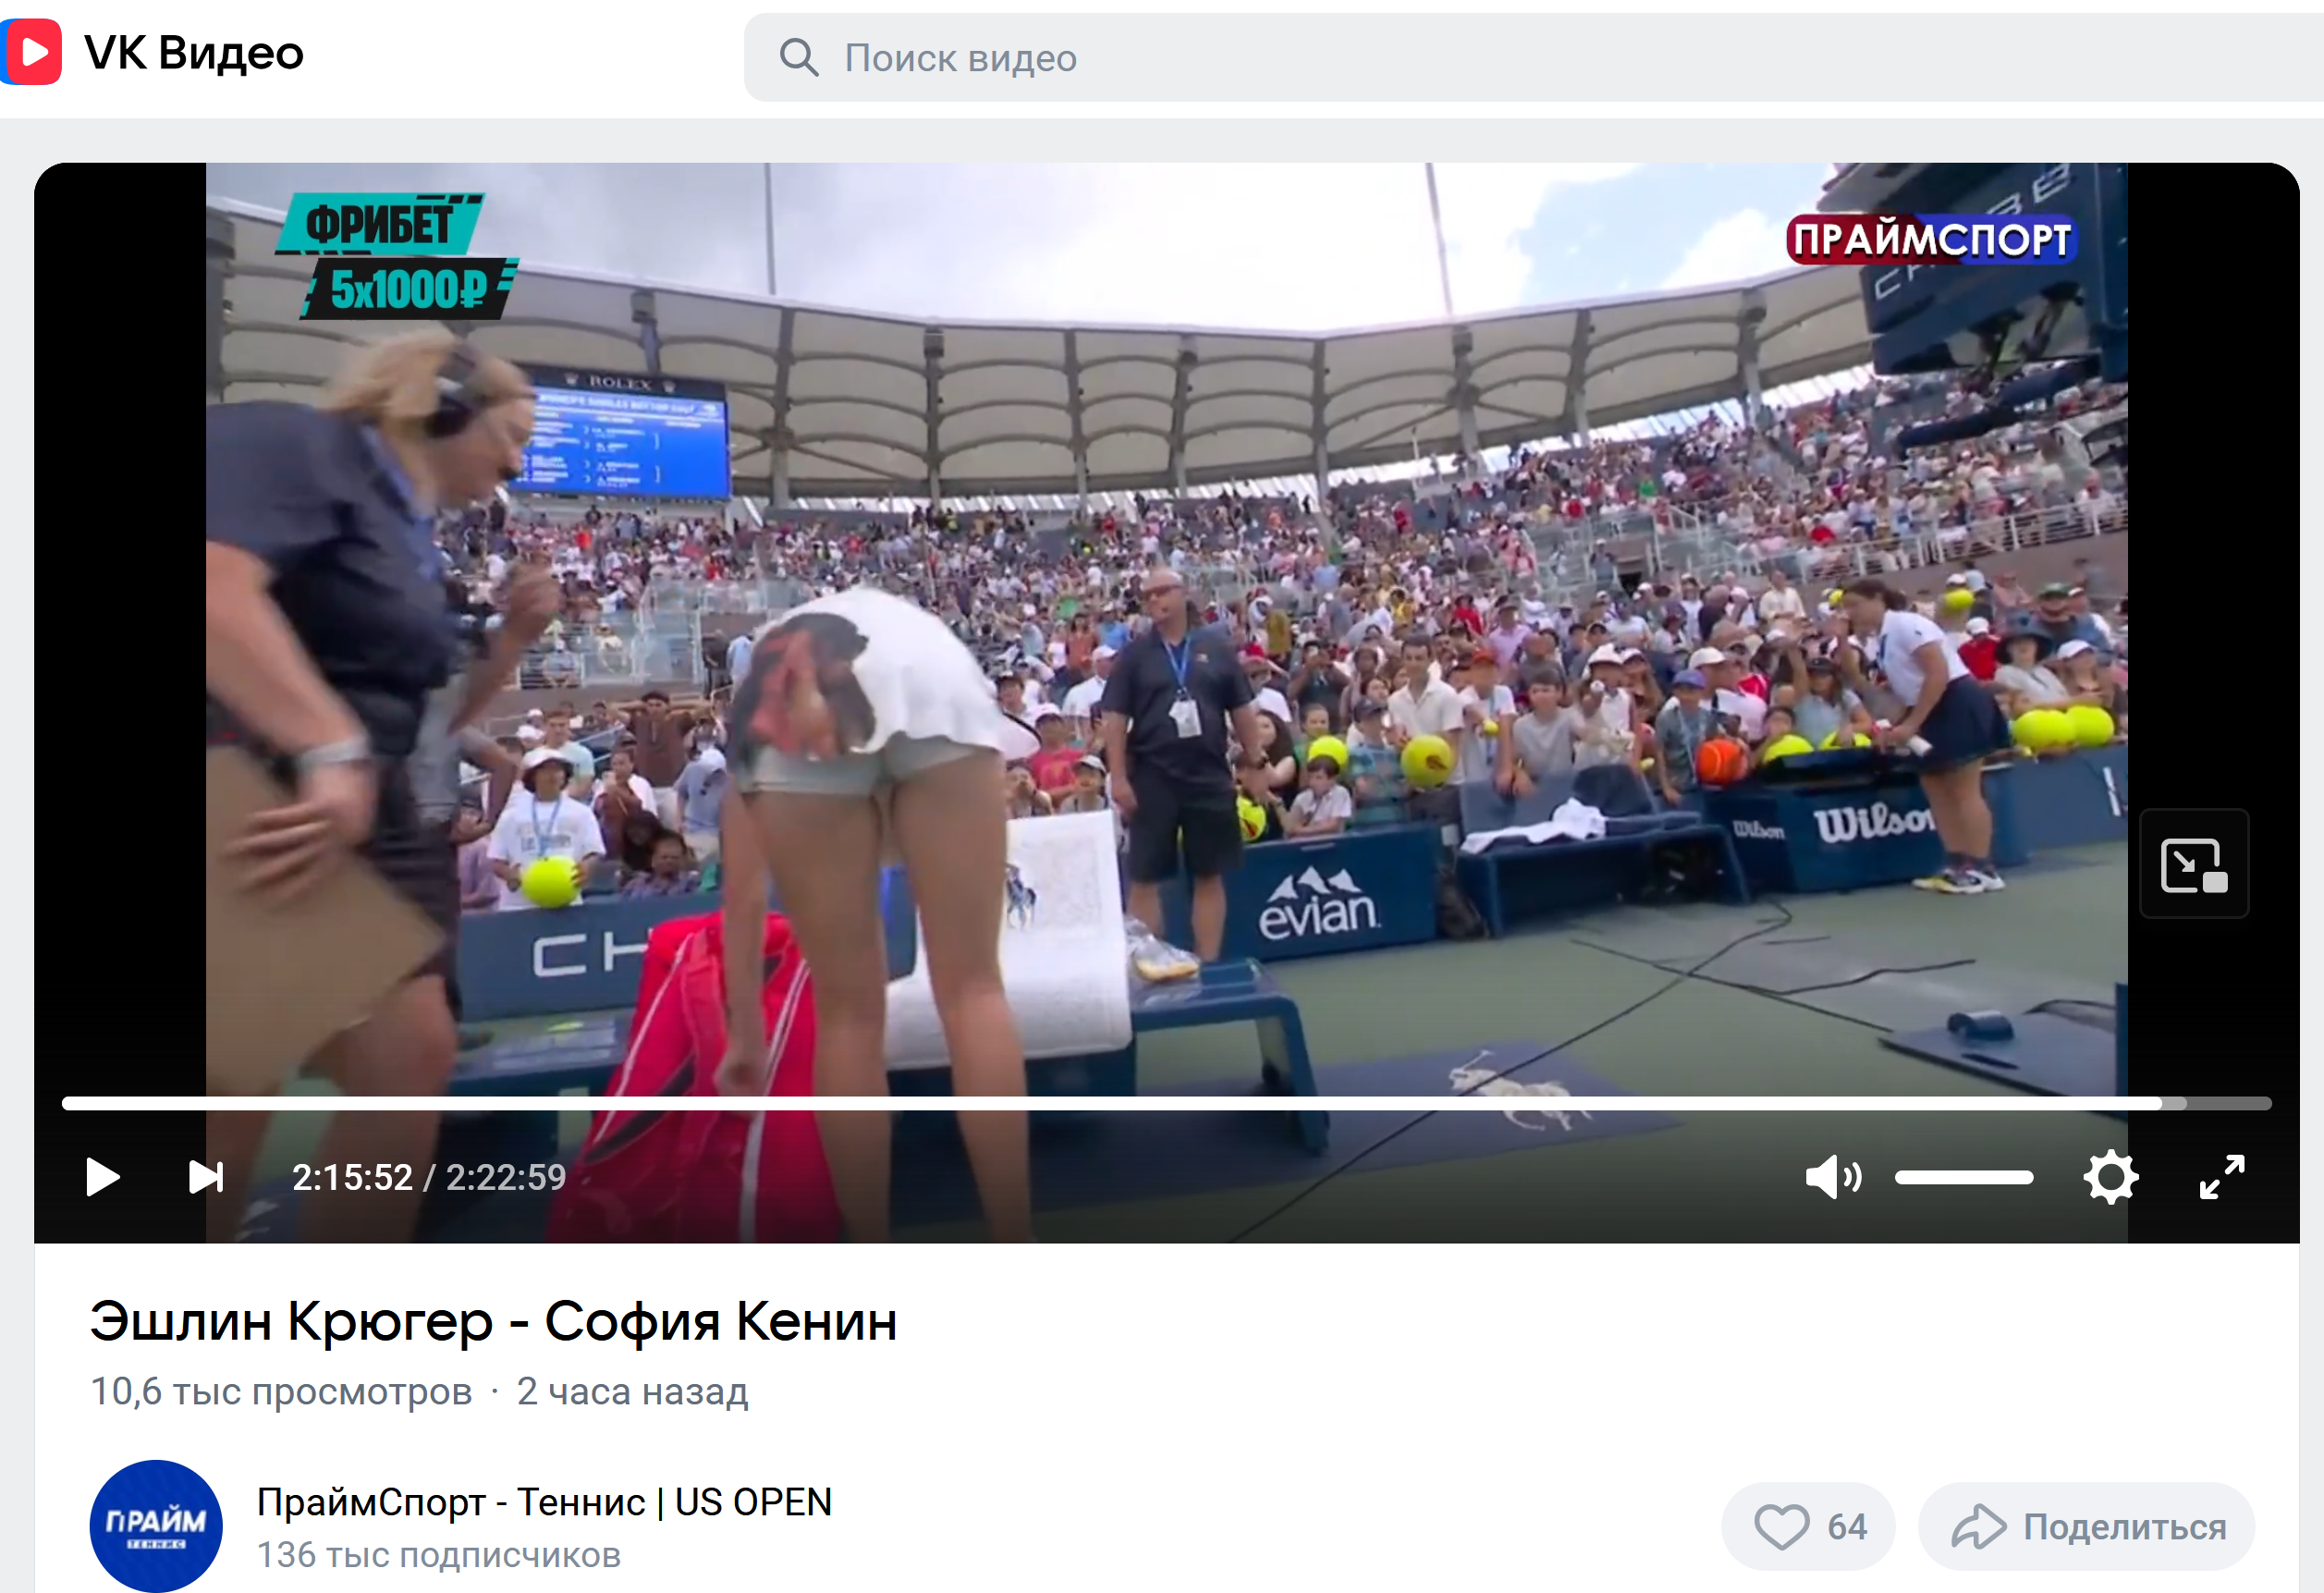This screenshot has height=1593, width=2324.
Task: Click the play button in the video player
Action: [x=103, y=1177]
